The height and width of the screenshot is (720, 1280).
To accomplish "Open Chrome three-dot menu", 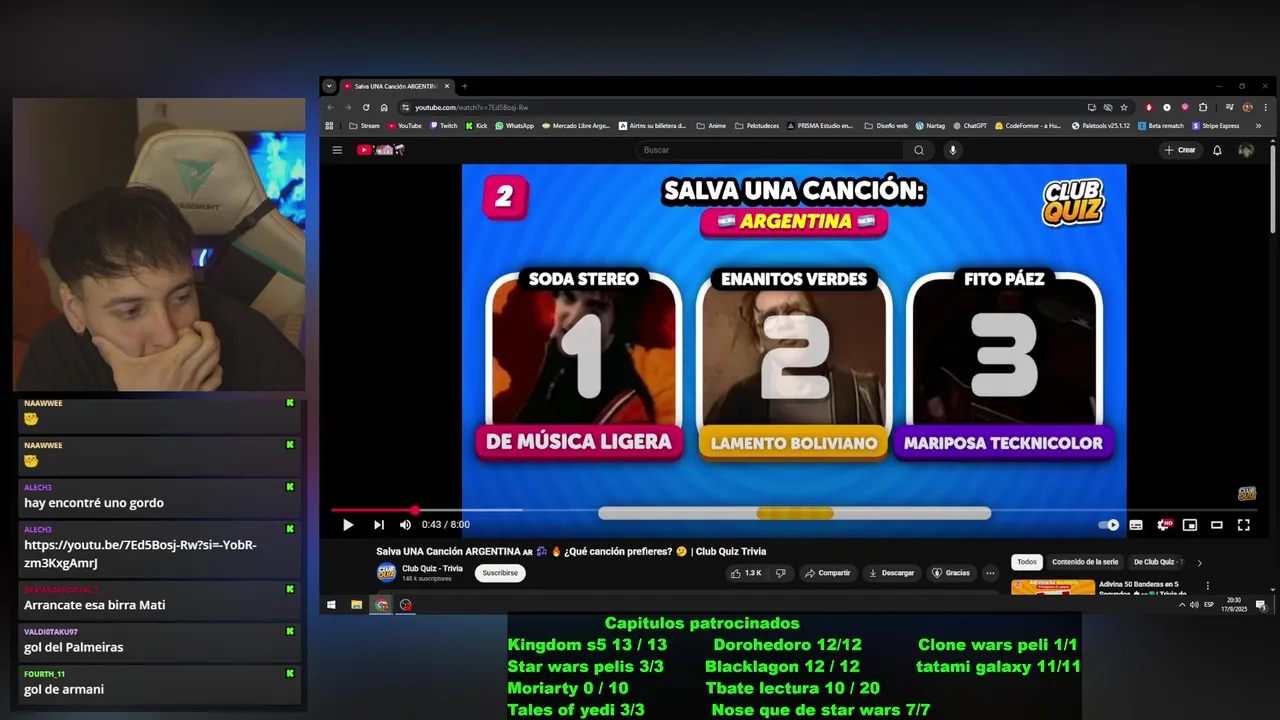I will pyautogui.click(x=1264, y=107).
